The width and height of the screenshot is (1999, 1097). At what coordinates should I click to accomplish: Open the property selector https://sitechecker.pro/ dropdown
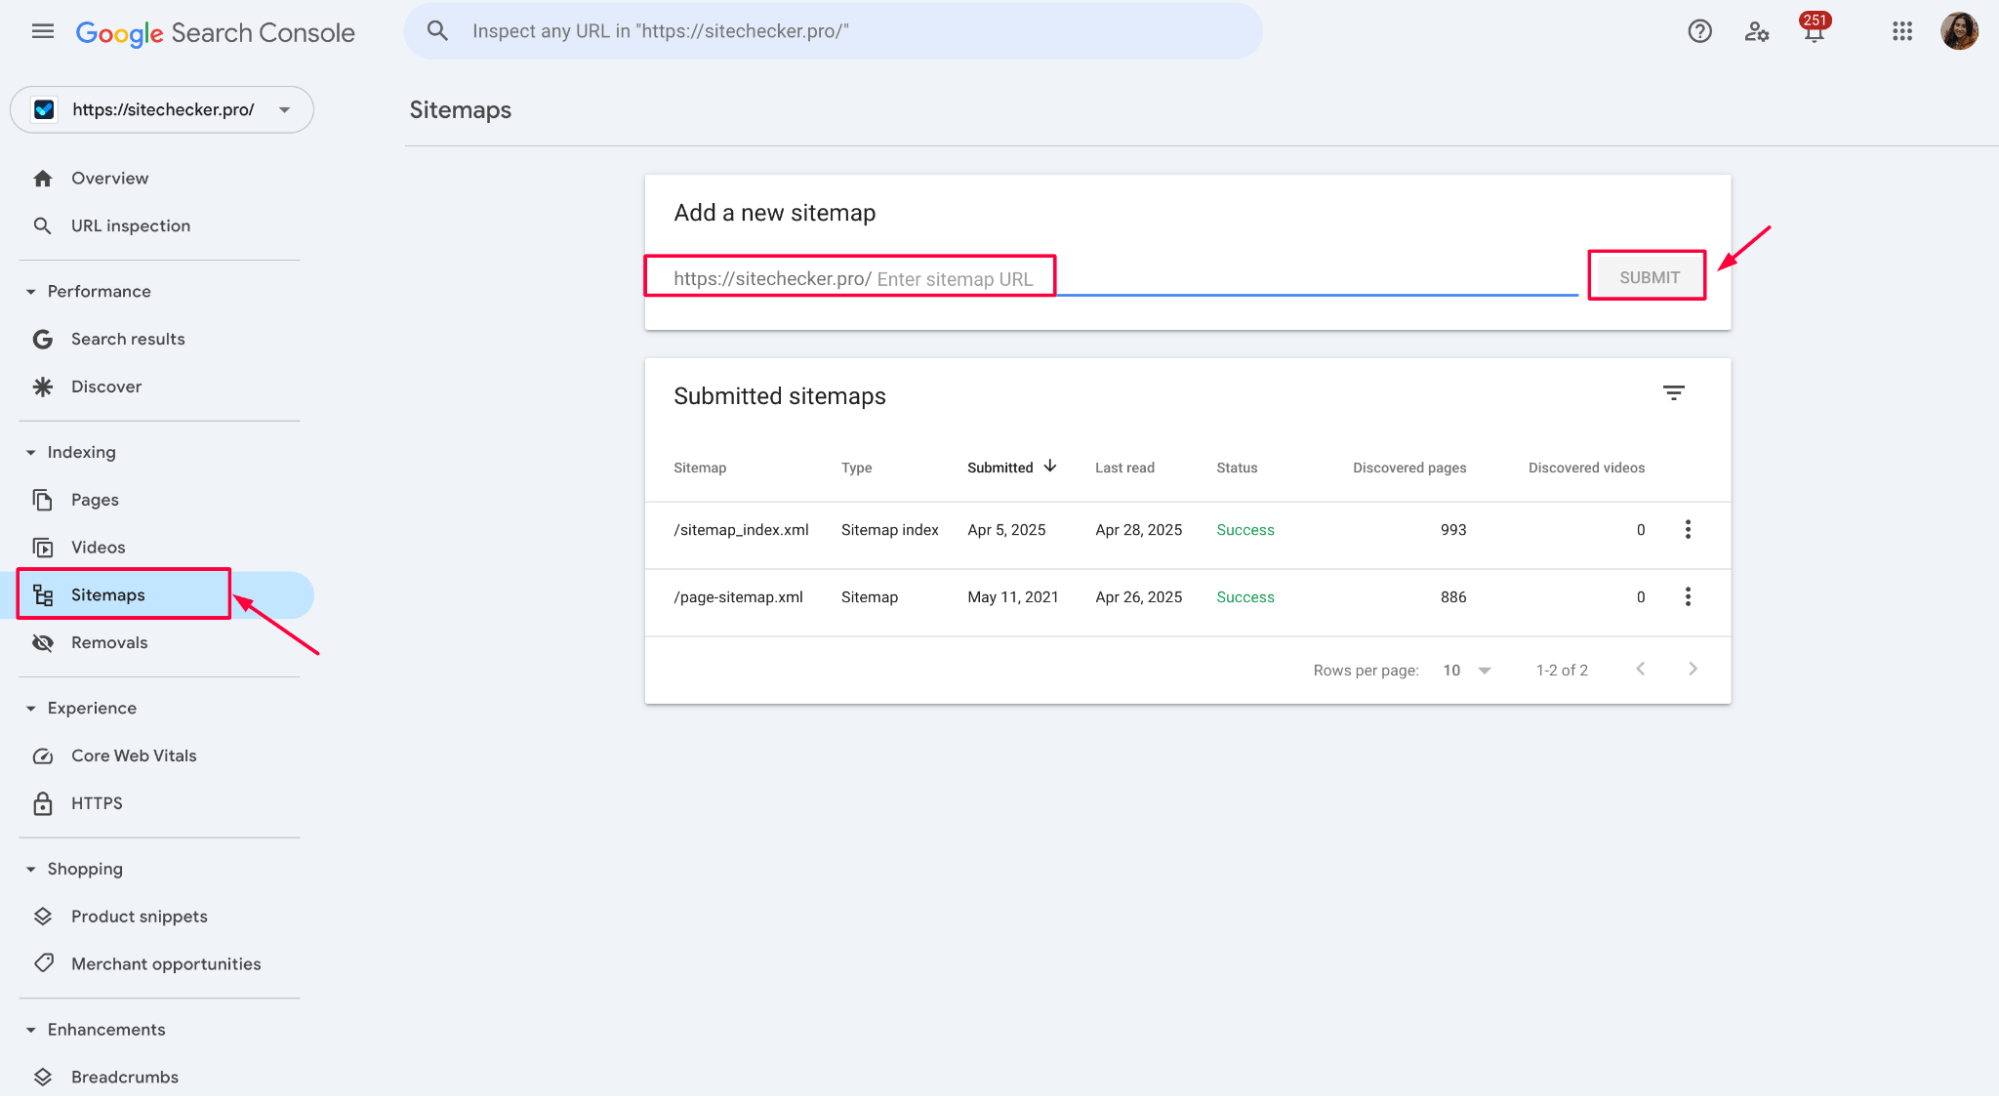point(161,110)
